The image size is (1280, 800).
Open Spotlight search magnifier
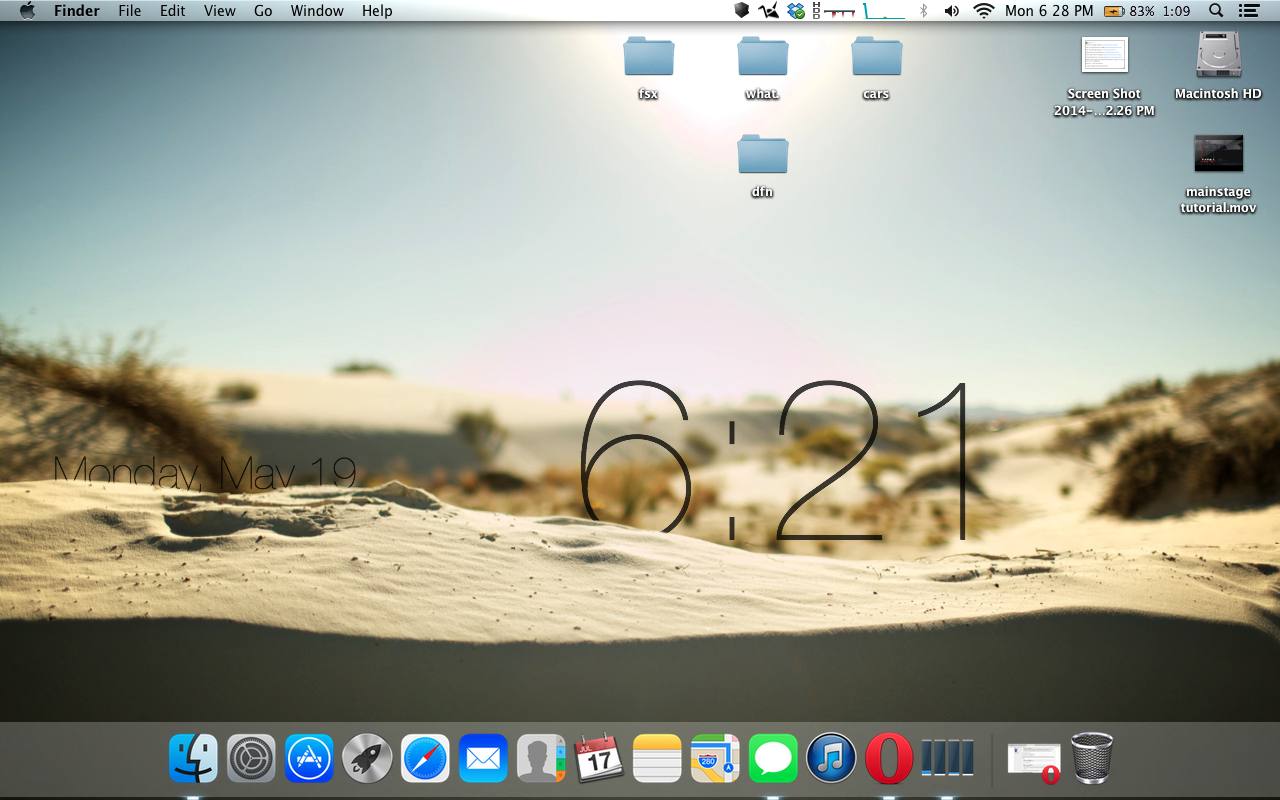click(x=1216, y=11)
